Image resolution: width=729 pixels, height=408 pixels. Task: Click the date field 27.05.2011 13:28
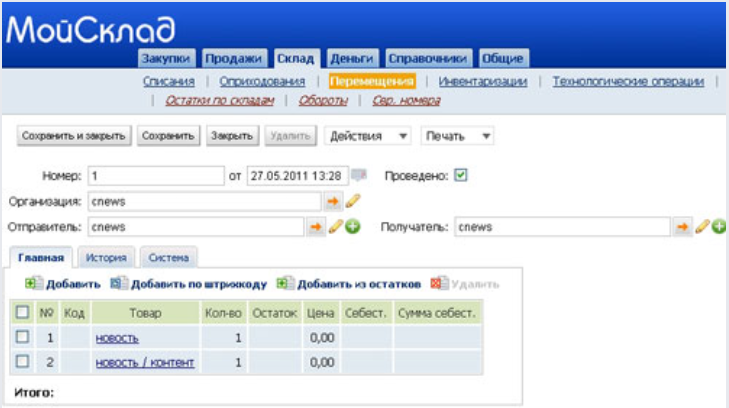[x=298, y=176]
